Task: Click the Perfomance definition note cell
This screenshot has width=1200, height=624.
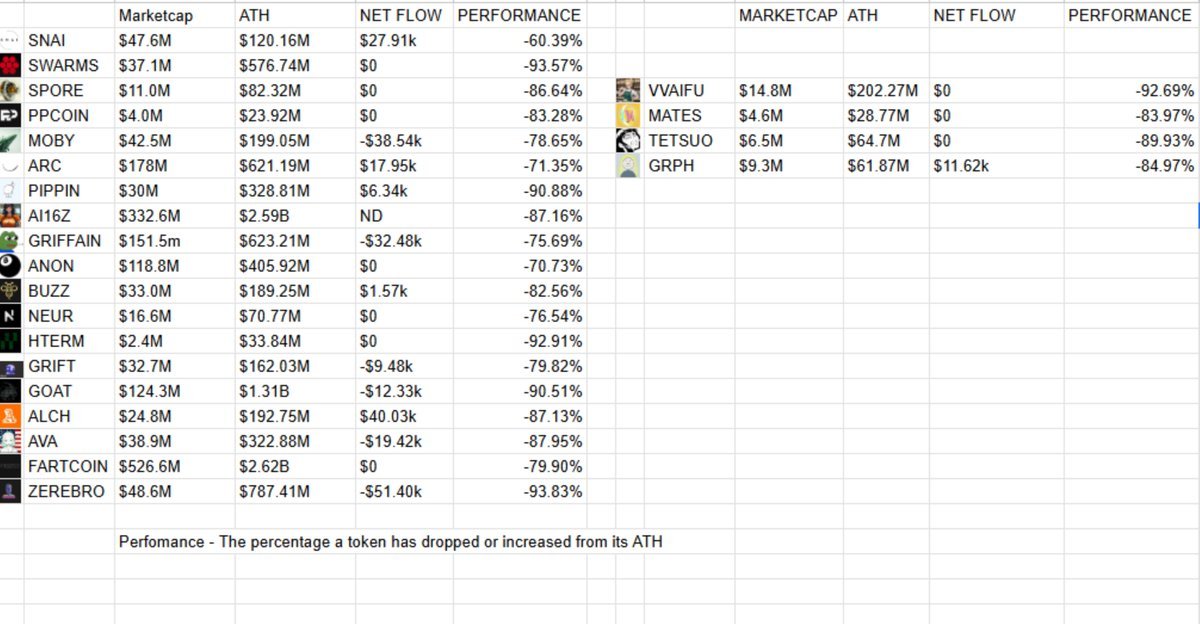Action: [x=390, y=542]
